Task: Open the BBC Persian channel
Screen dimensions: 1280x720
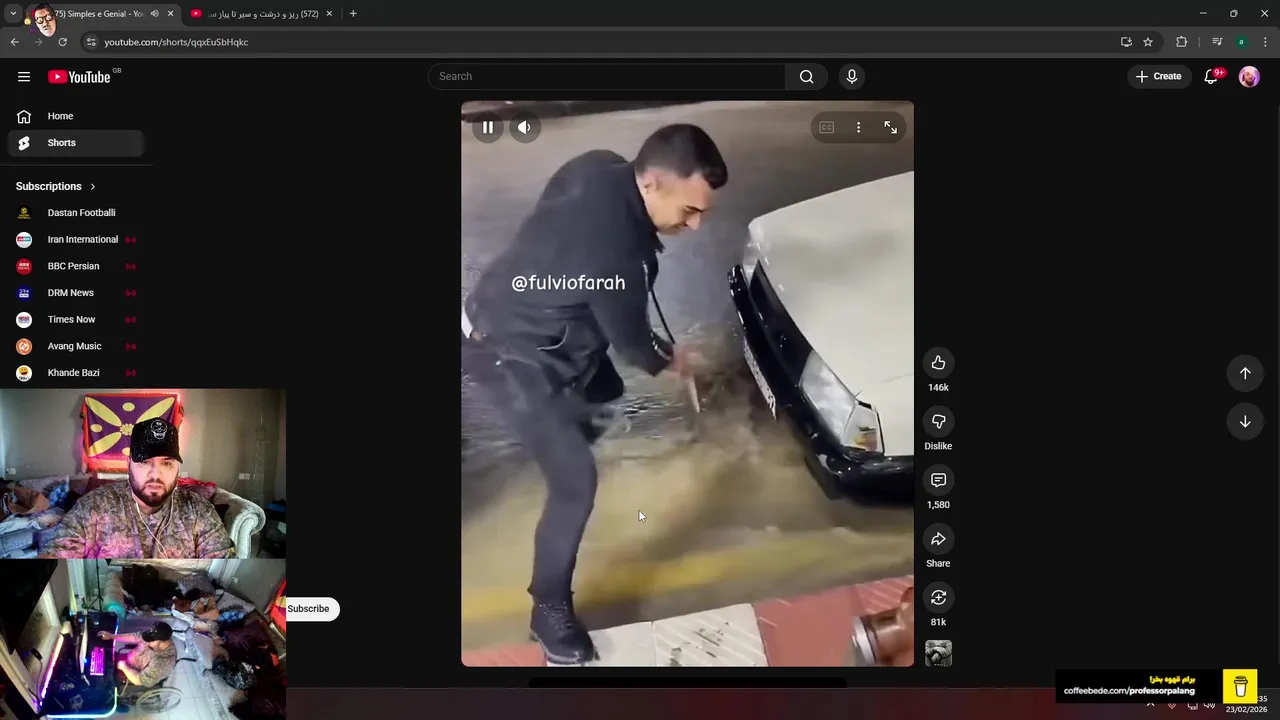Action: [x=76, y=266]
